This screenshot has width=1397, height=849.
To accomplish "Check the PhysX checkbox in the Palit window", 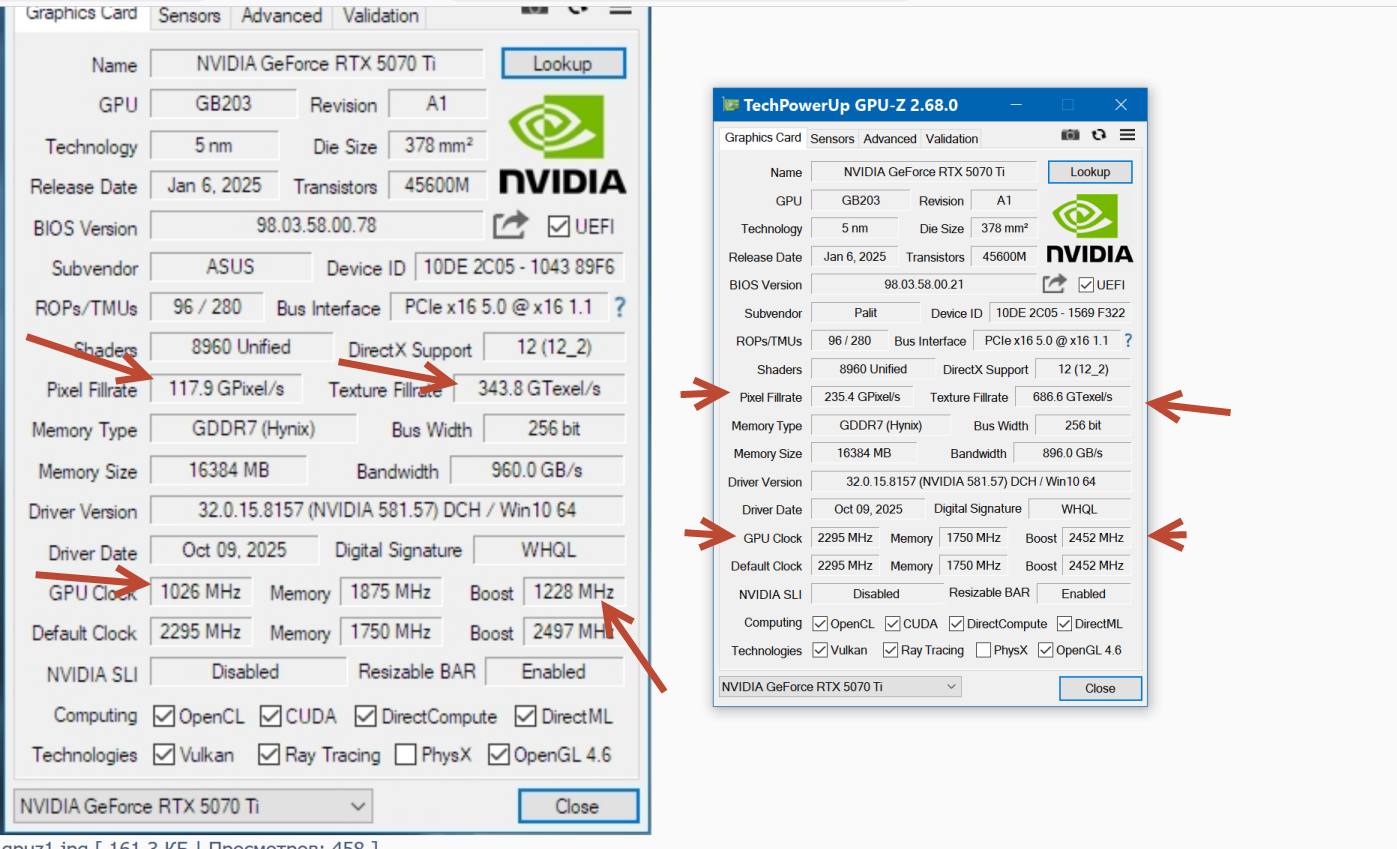I will pos(984,650).
